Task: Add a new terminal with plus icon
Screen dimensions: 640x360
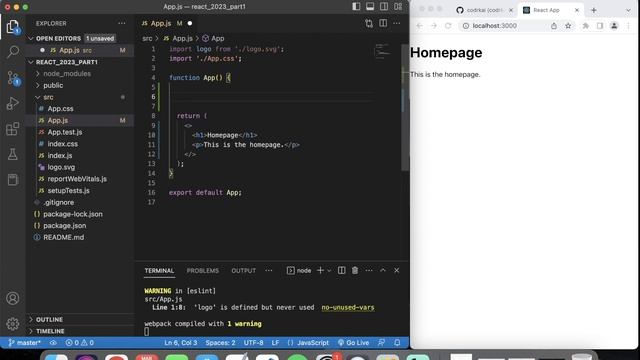Action: coord(320,270)
